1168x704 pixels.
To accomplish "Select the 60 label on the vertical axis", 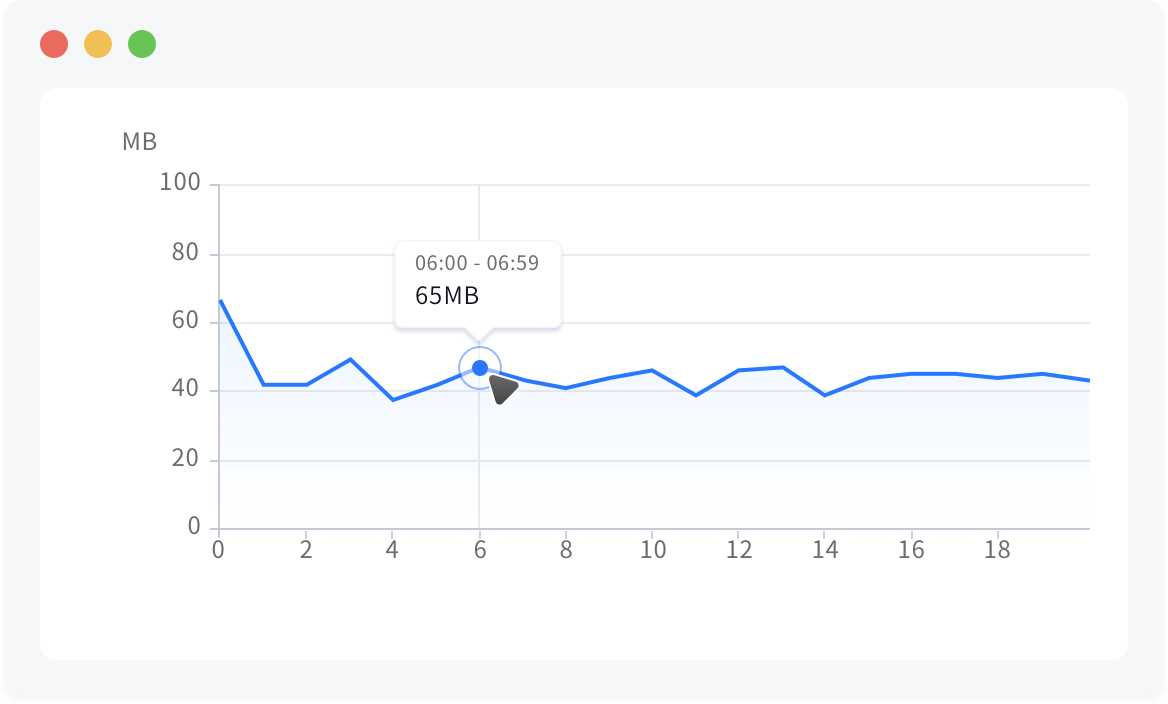I will point(186,322).
